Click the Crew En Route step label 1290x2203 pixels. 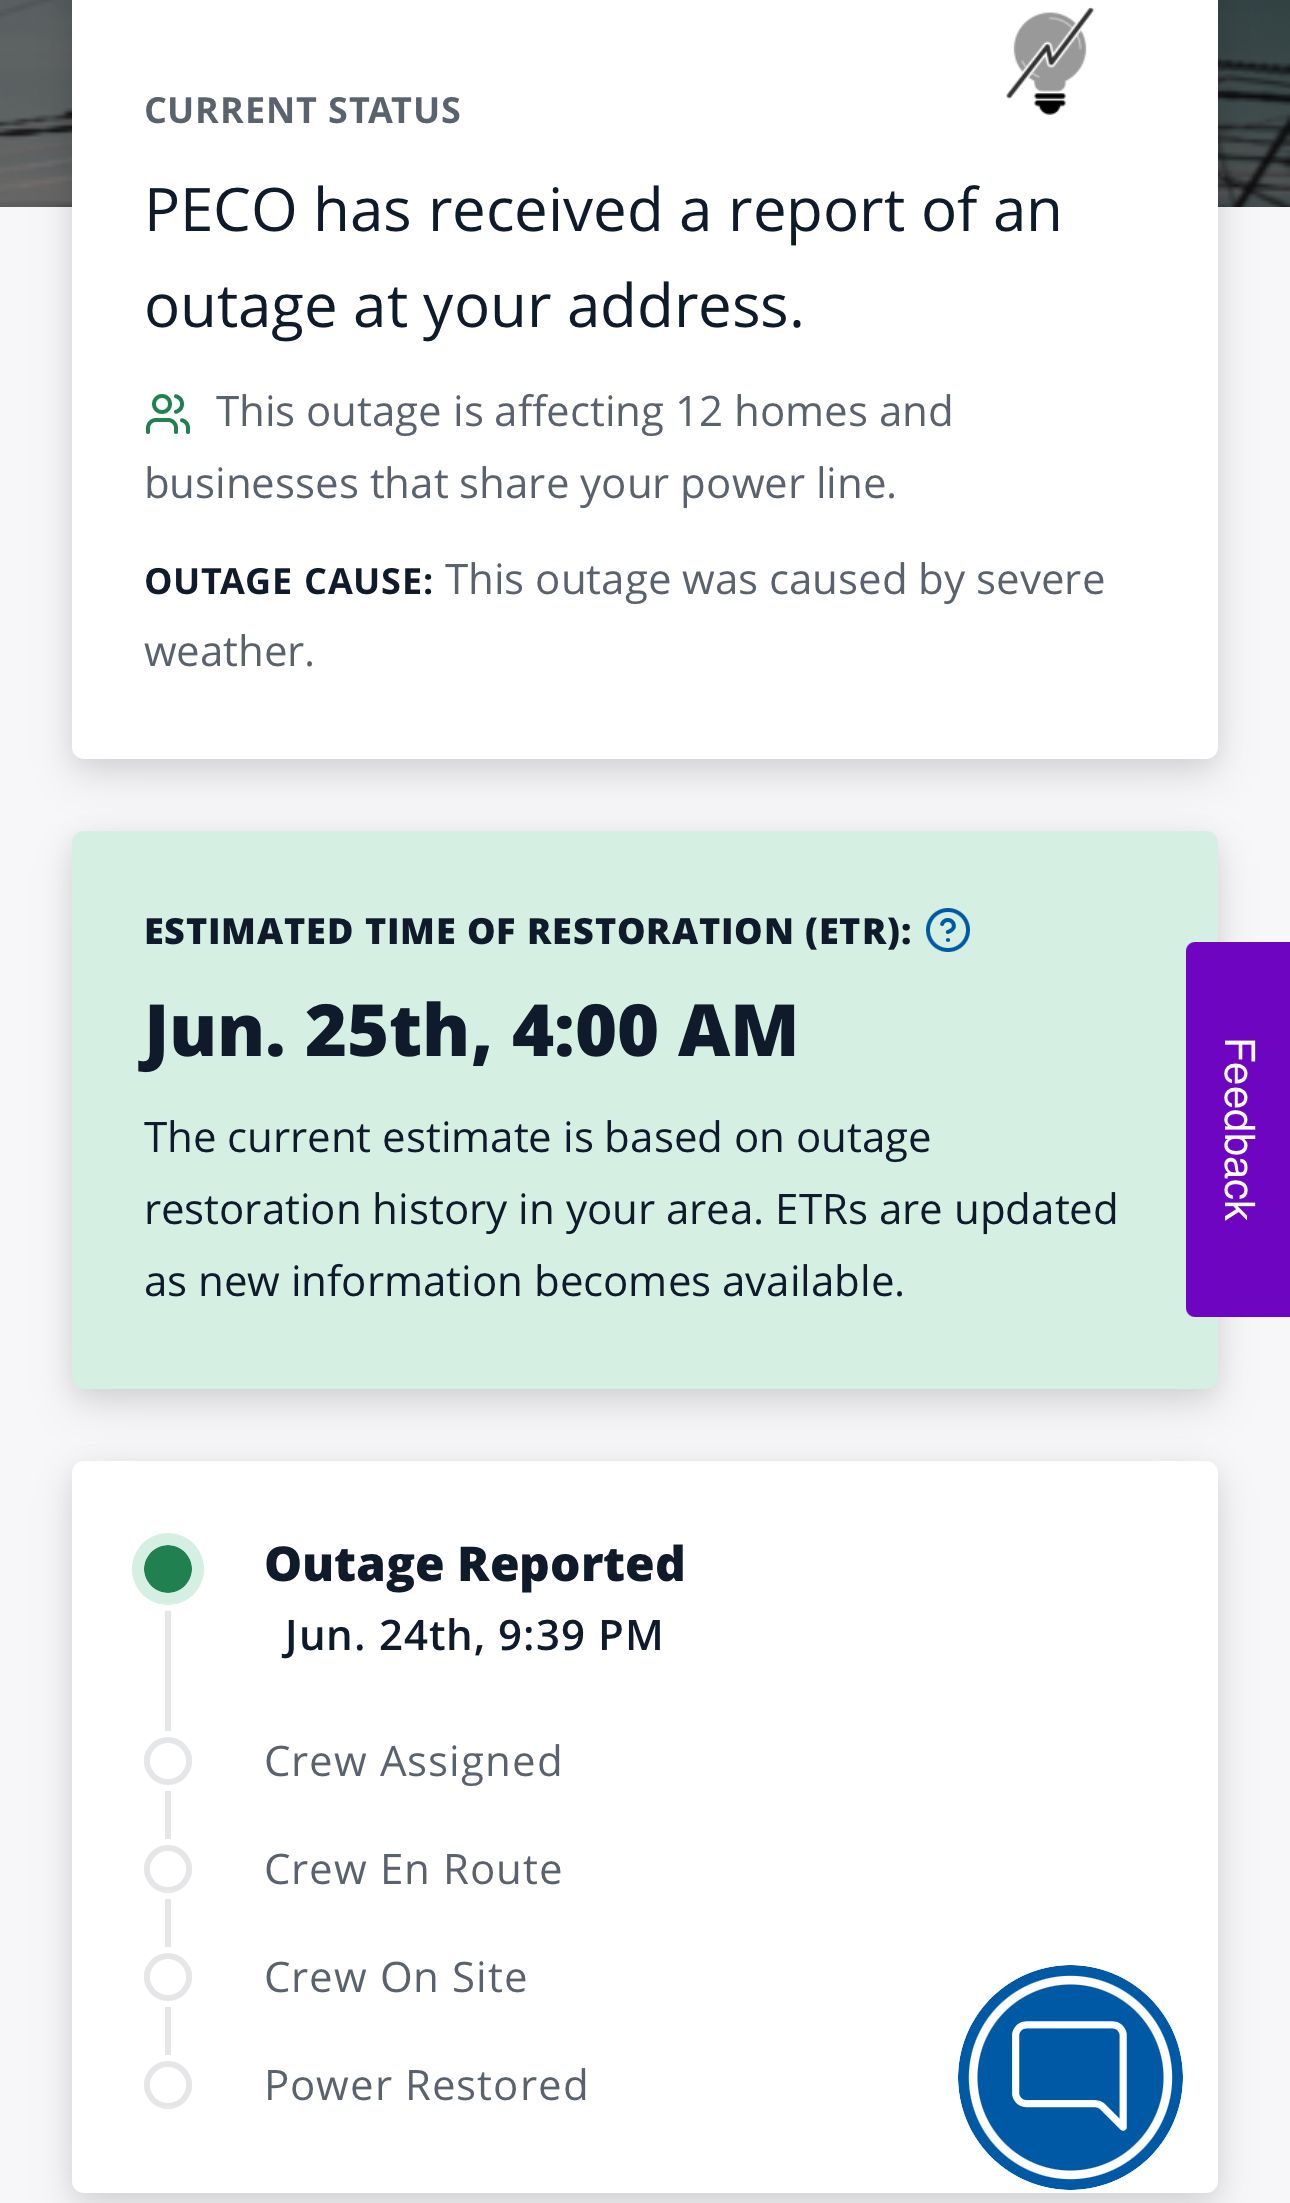tap(413, 1869)
